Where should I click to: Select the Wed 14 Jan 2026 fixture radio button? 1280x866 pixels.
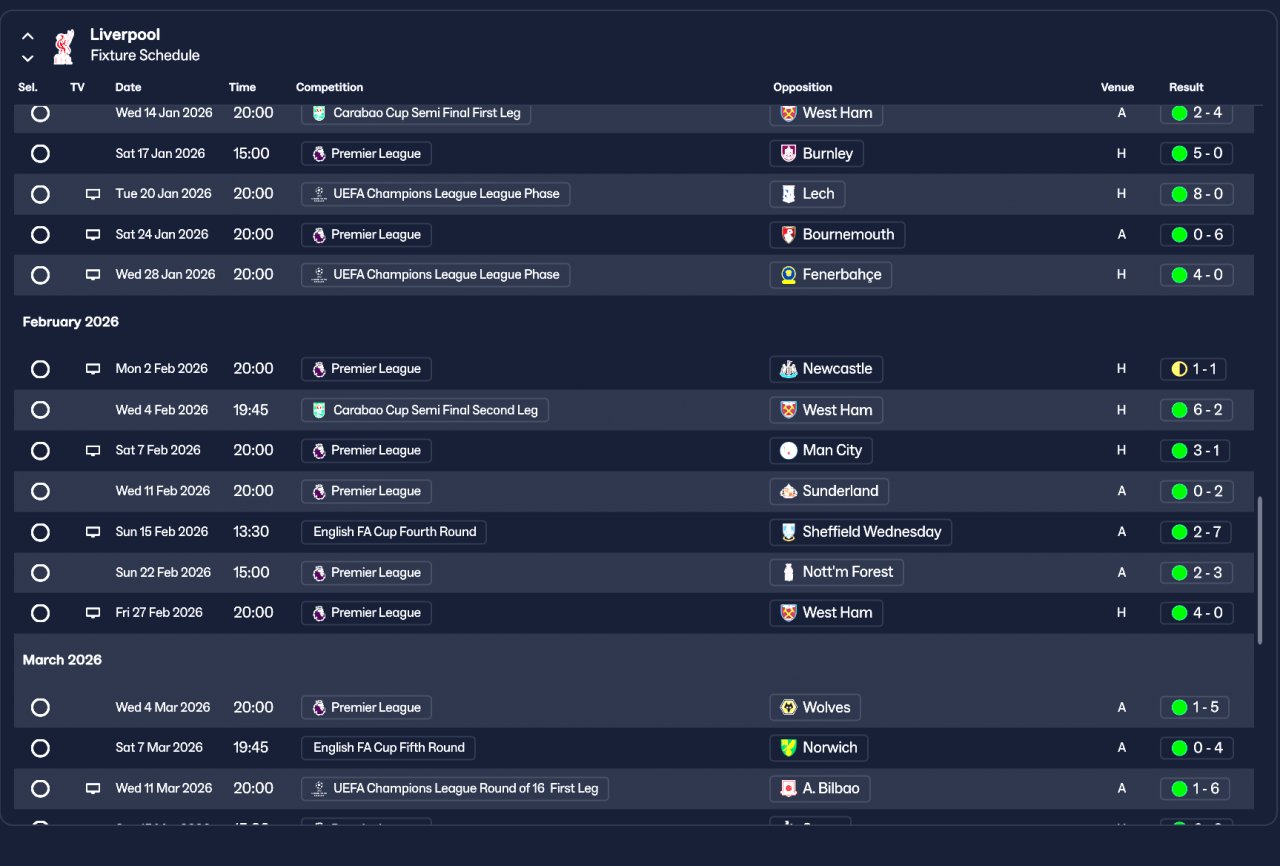(x=40, y=113)
